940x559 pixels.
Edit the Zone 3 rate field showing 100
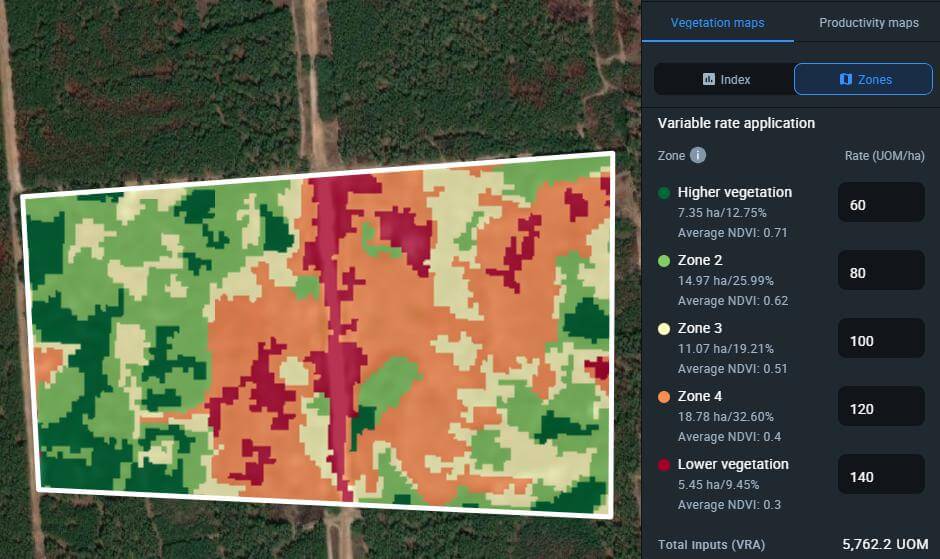[x=881, y=340]
